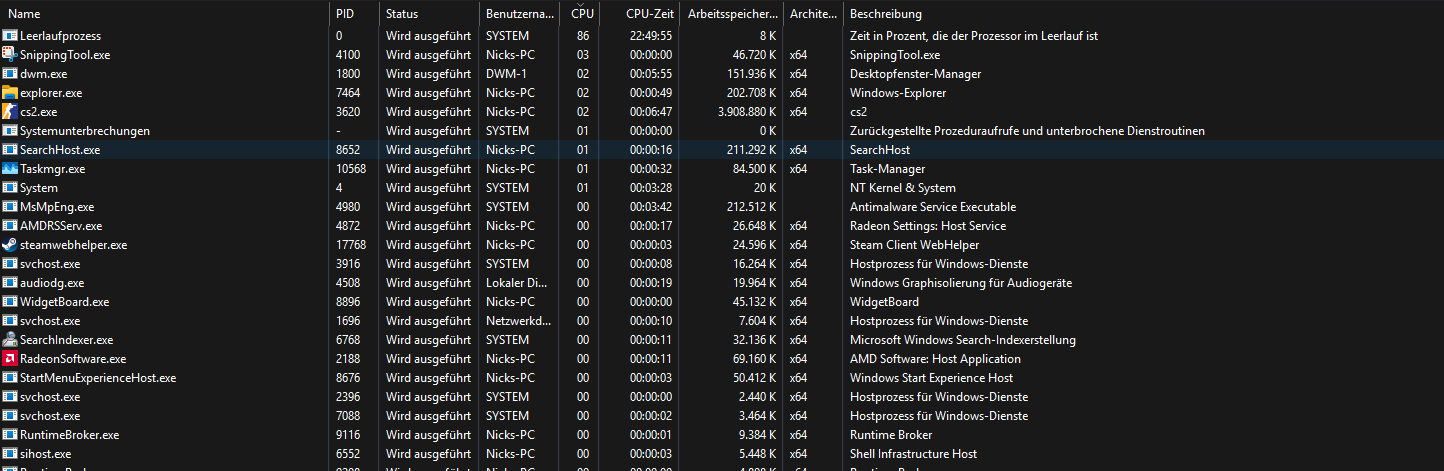Click the RuntimeBroker.exe process icon

(10, 435)
